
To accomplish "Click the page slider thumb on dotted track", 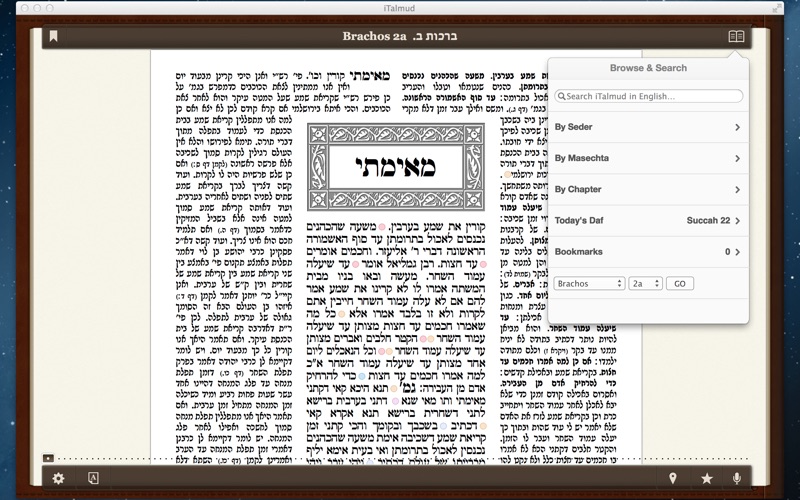I will pos(48,458).
